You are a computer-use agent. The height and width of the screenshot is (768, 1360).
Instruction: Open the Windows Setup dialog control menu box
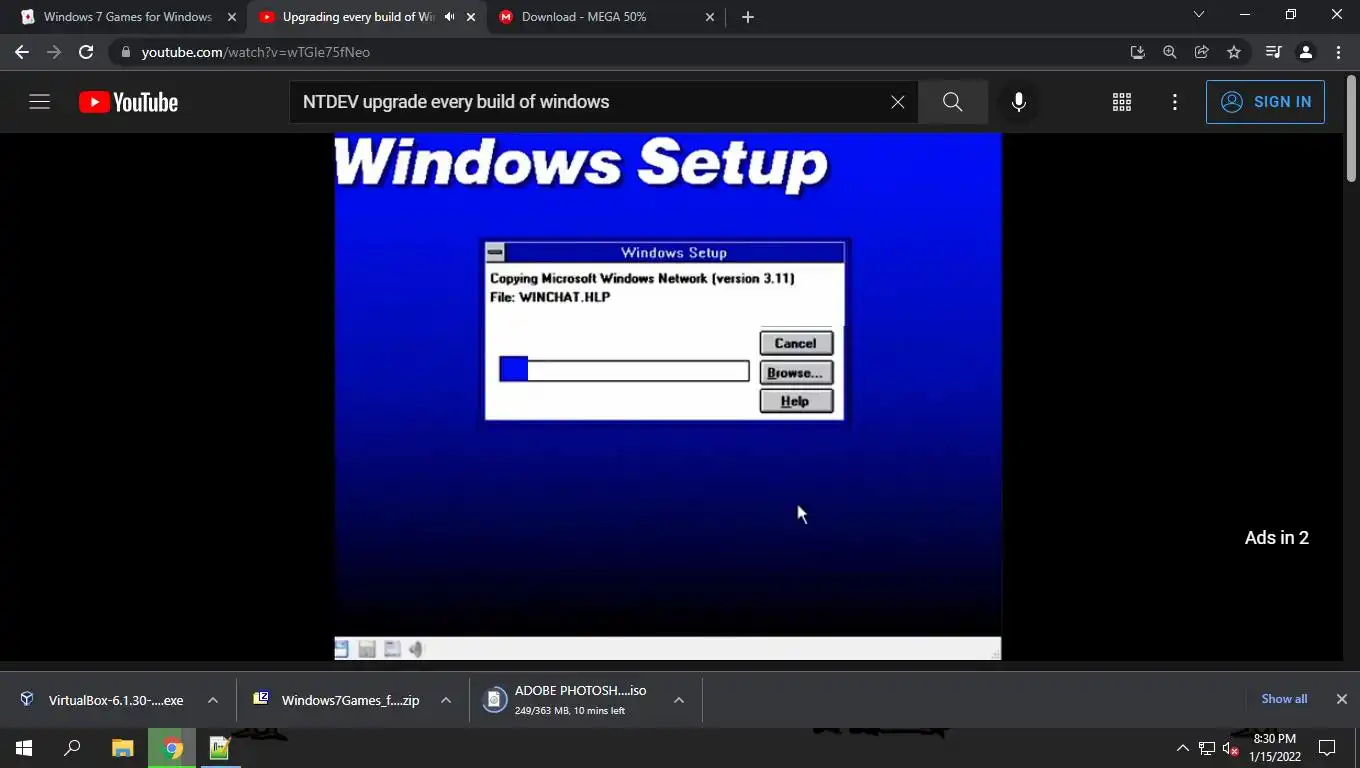495,253
